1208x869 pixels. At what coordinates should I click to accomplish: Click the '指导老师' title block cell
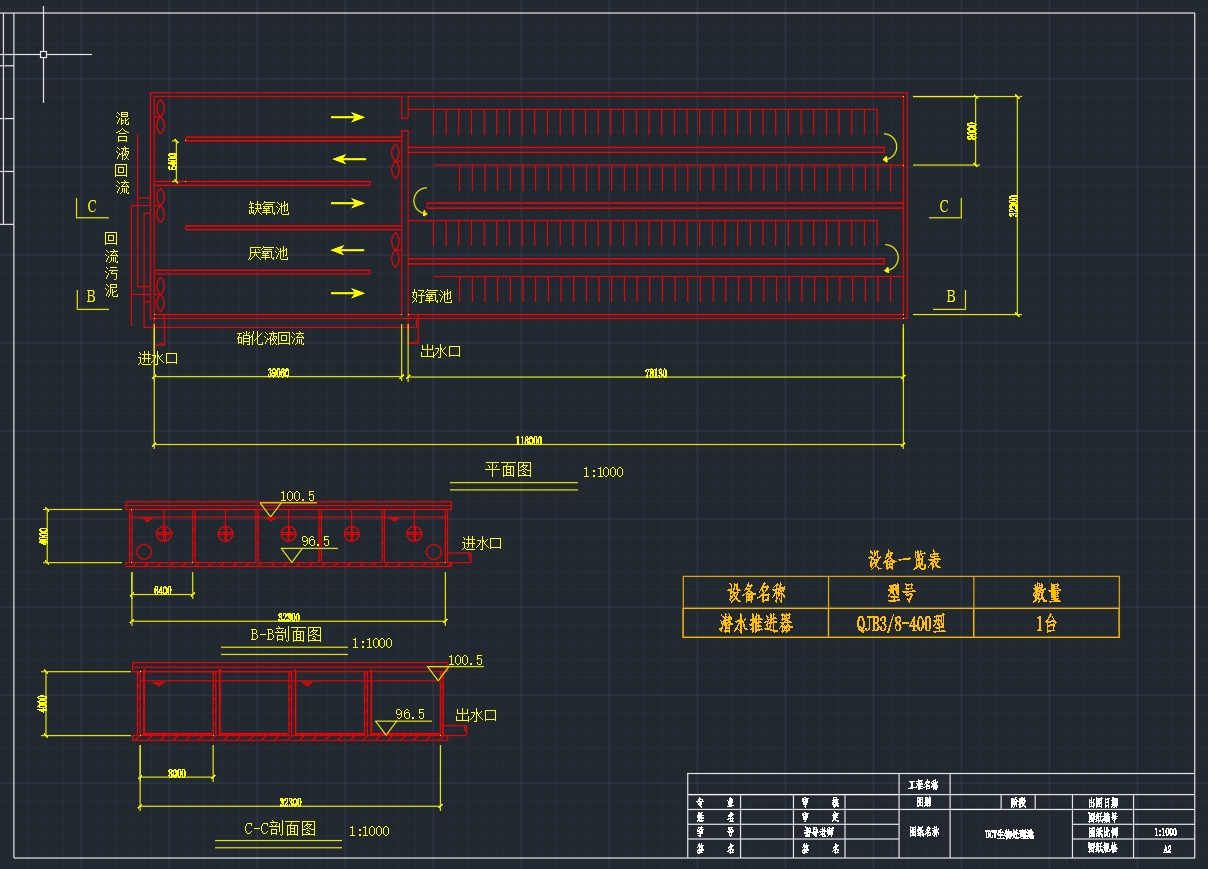coord(819,832)
